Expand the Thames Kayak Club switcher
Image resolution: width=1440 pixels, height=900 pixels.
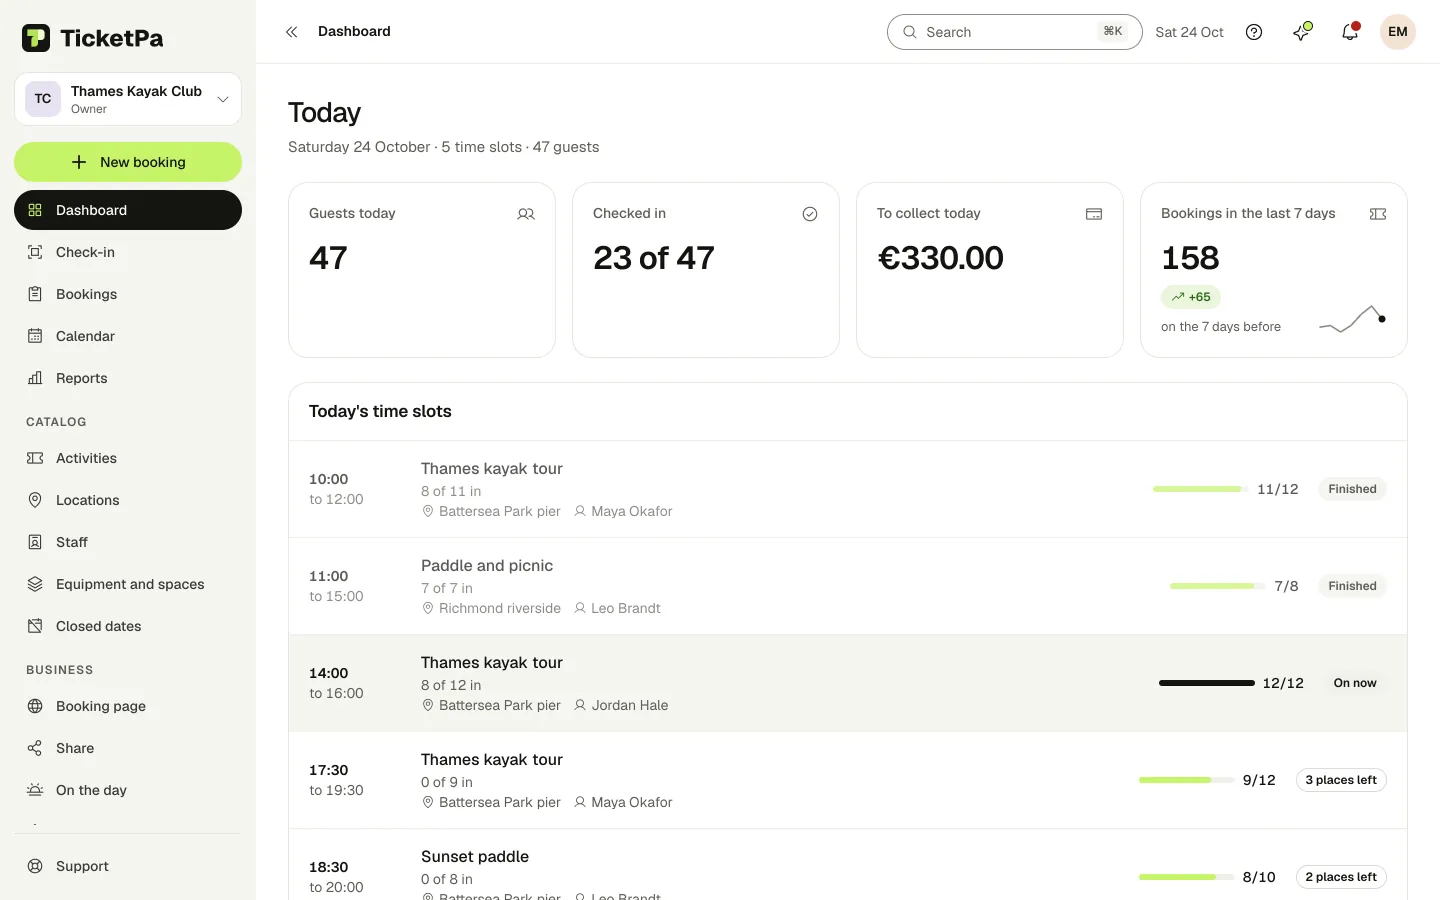[x=128, y=99]
